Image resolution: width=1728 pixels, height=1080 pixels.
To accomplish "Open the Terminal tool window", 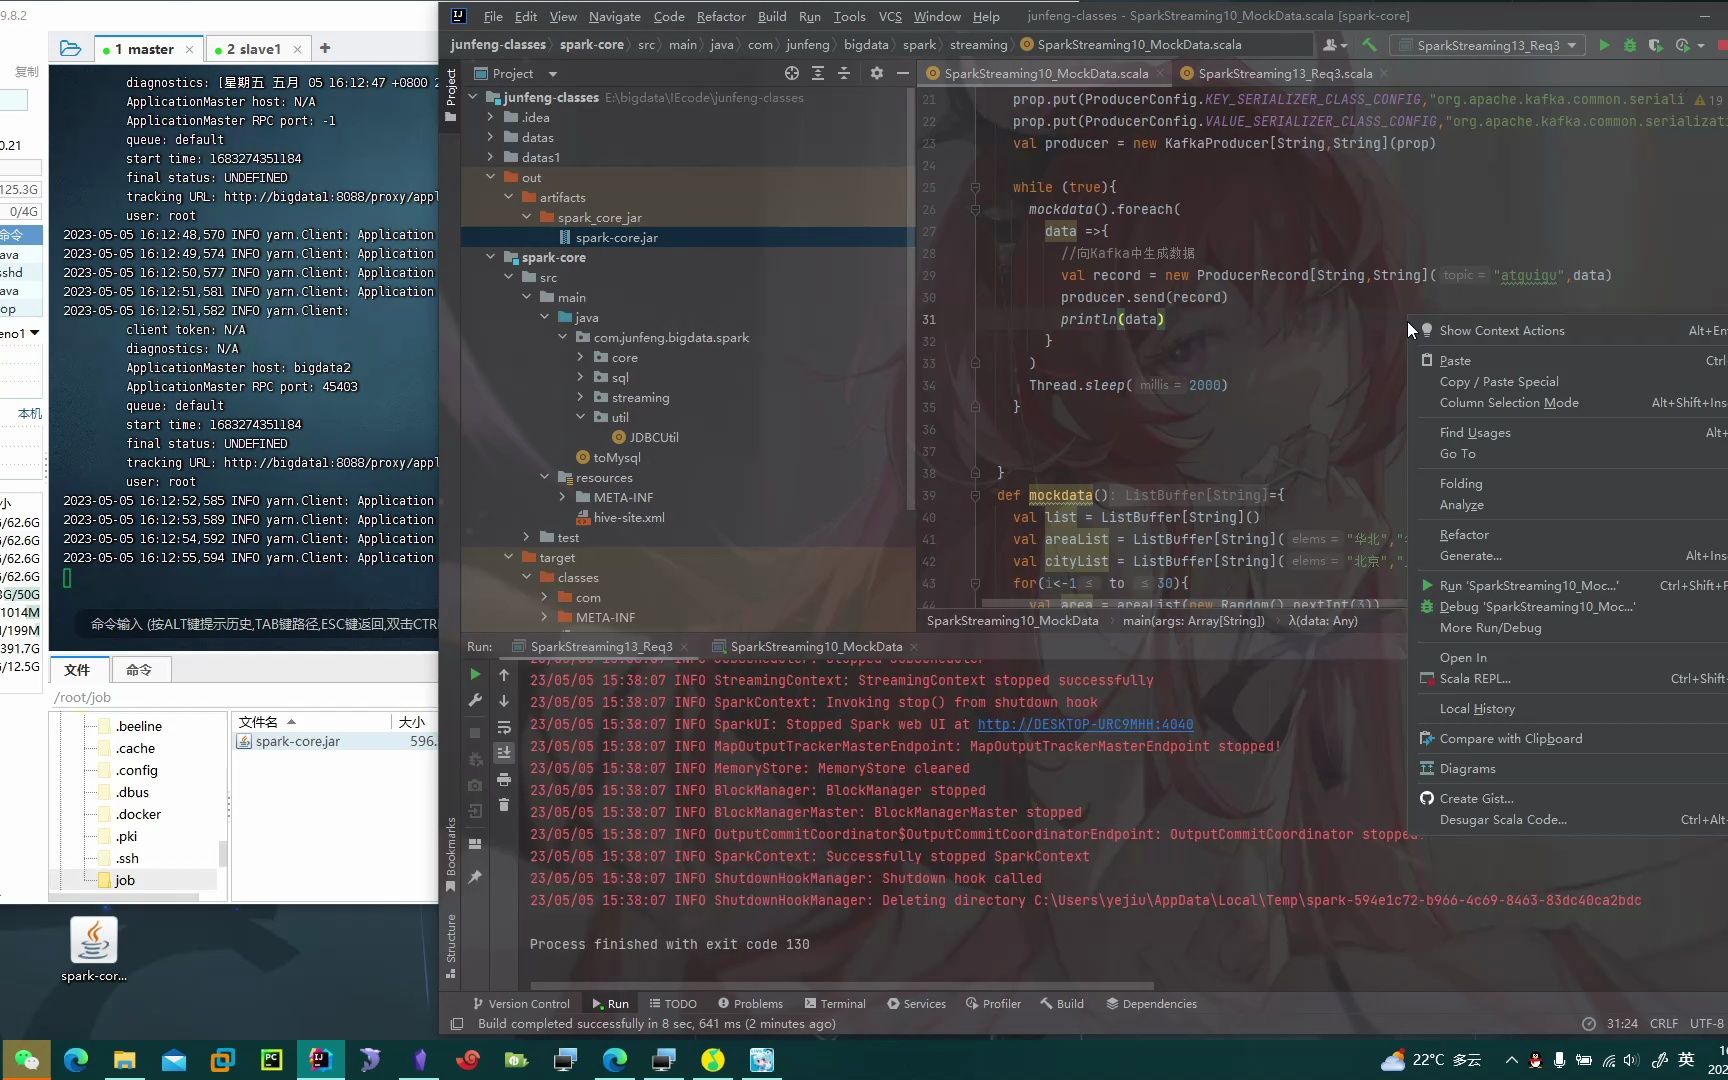I will pyautogui.click(x=834, y=1003).
